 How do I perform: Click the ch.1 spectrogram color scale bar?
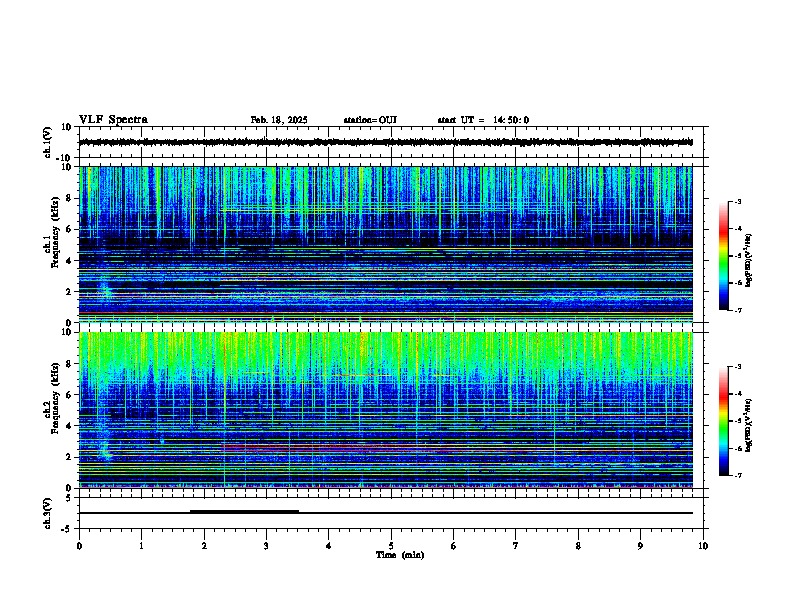tap(724, 256)
